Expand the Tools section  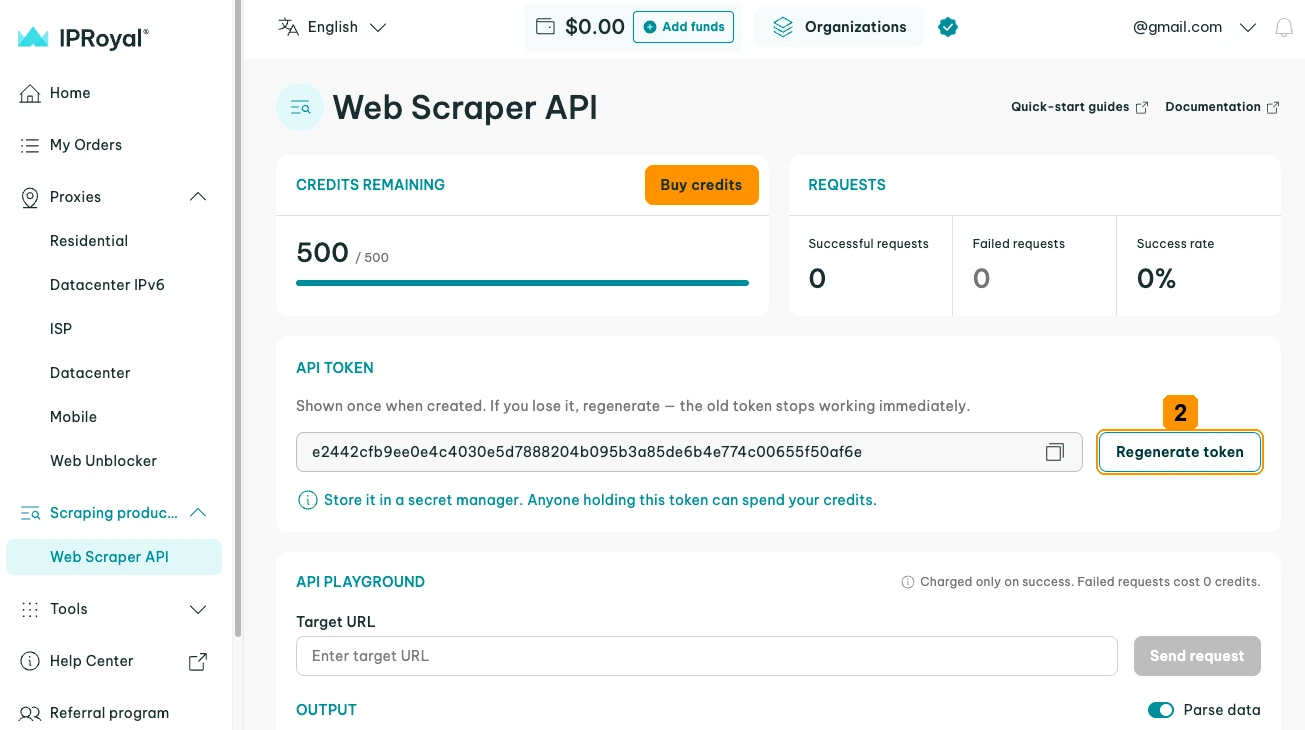[x=198, y=609]
